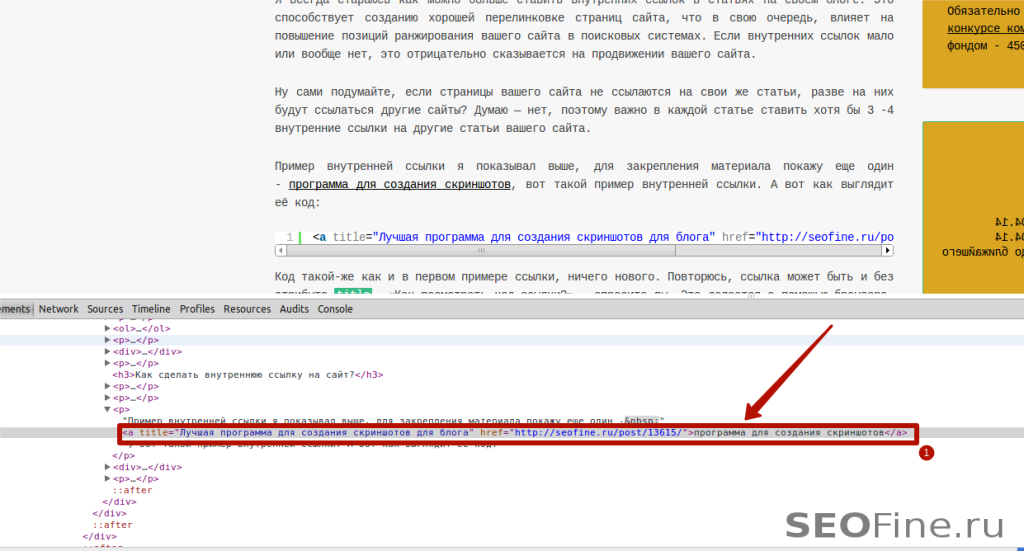Screen dimensions: 1024x551
Task: Switch to the Audits tab
Action: click(x=294, y=309)
